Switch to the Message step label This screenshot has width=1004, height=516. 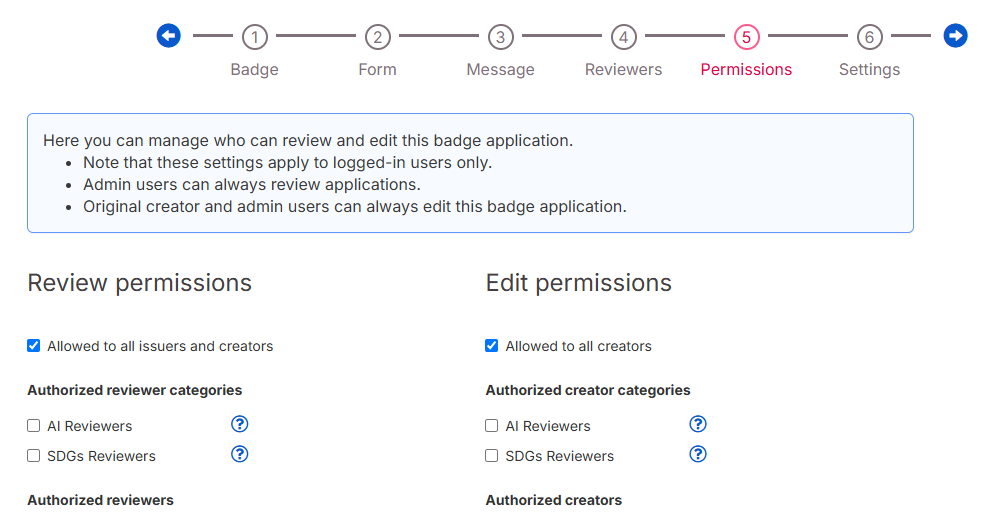[x=500, y=69]
